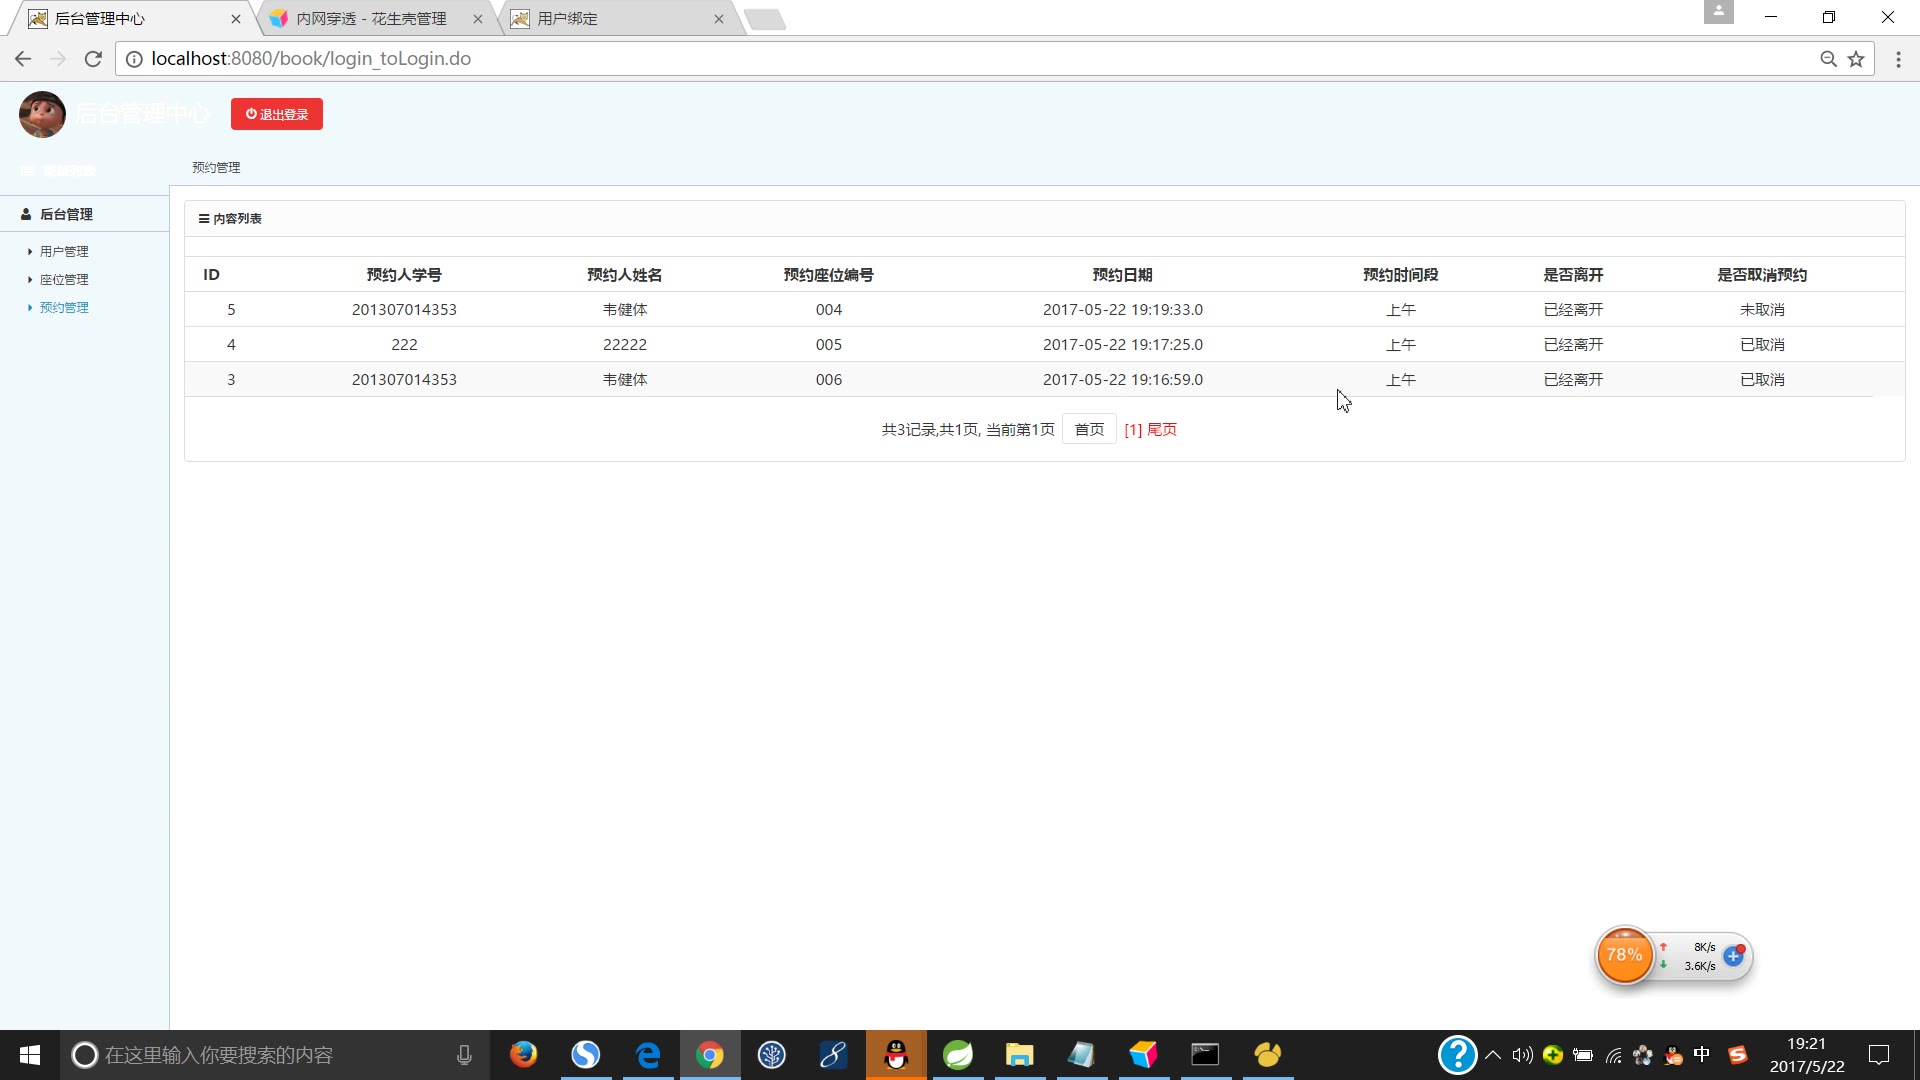The image size is (1920, 1080).
Task: Open 用户管理 in the sidebar
Action: click(64, 251)
